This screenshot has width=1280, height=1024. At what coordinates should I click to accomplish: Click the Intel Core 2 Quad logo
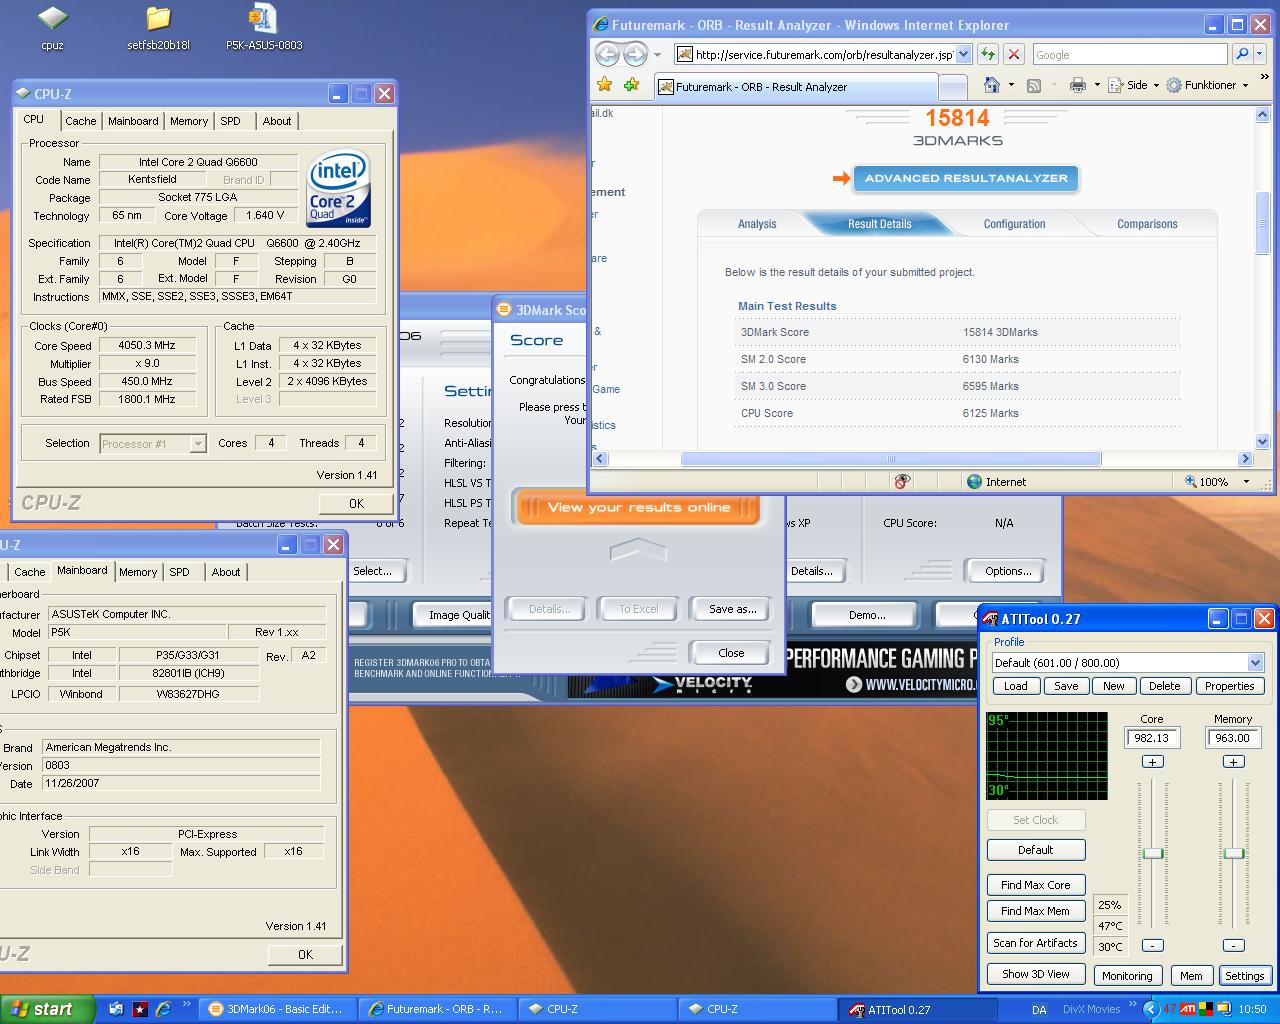click(339, 188)
